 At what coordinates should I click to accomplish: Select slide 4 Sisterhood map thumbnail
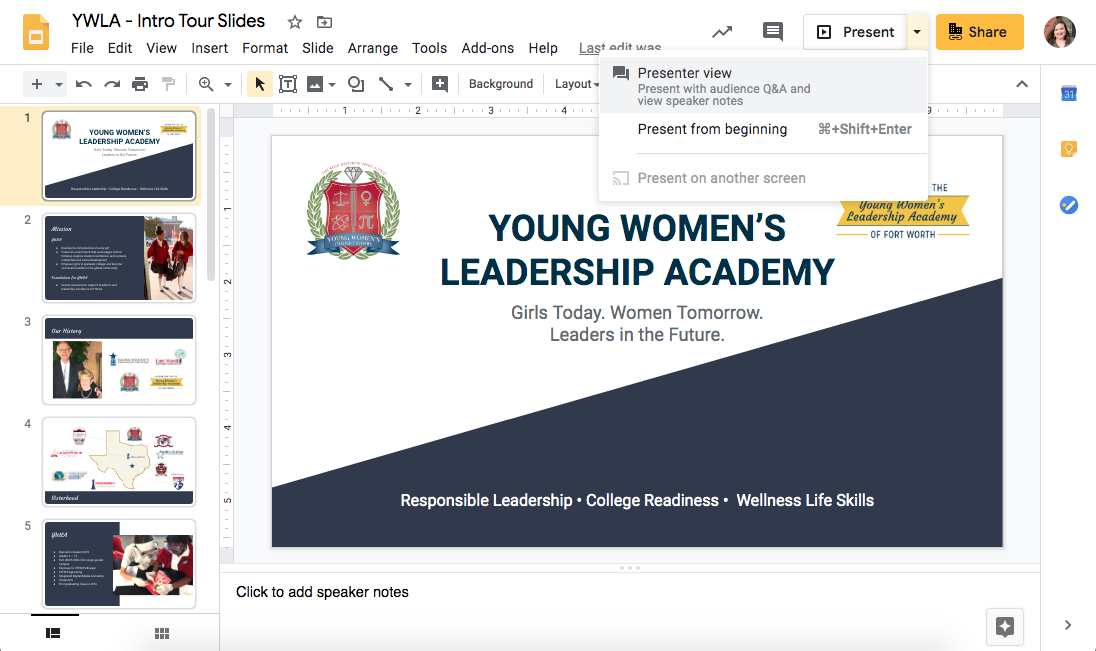(x=119, y=462)
